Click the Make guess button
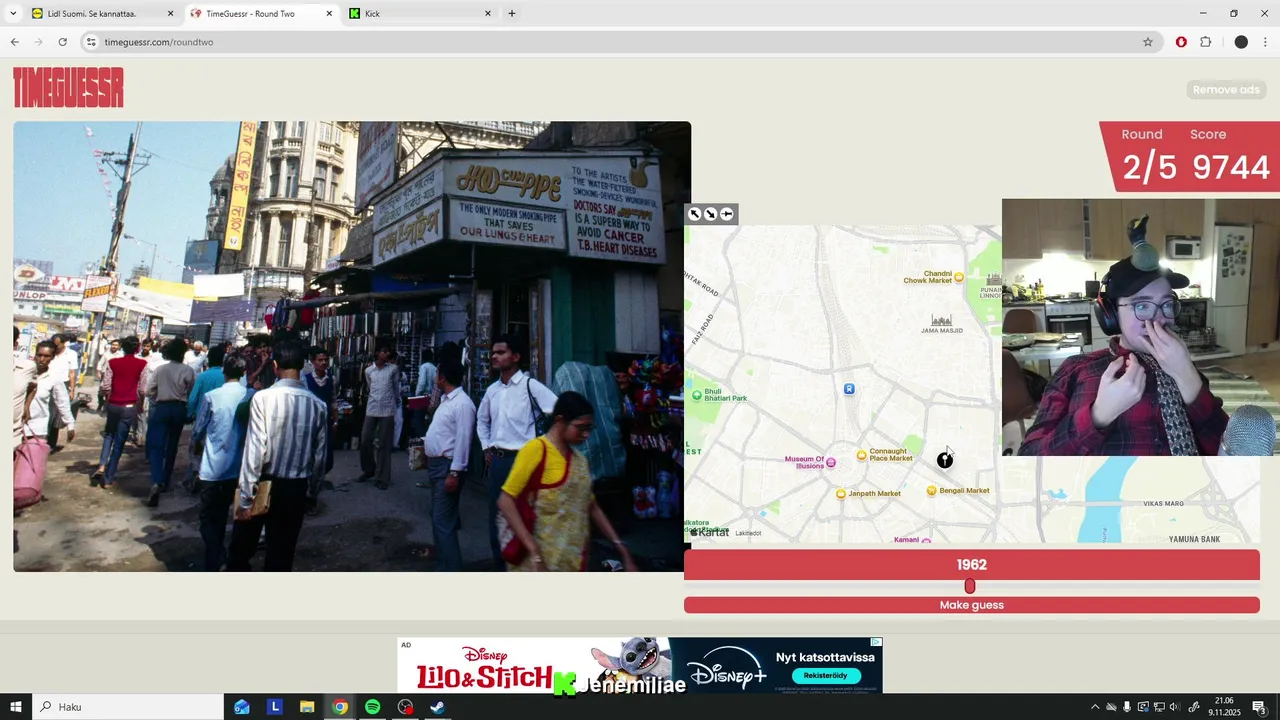1280x720 pixels. pos(972,605)
